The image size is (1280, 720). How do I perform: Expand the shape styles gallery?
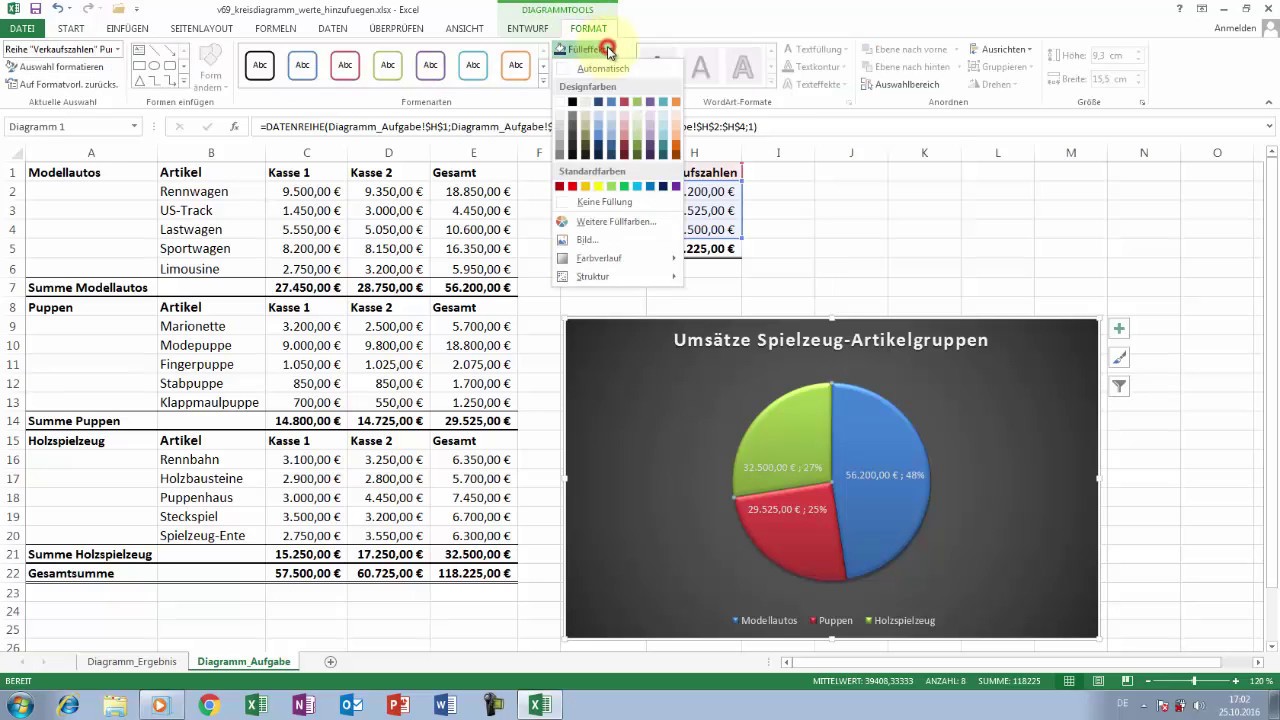(x=542, y=84)
